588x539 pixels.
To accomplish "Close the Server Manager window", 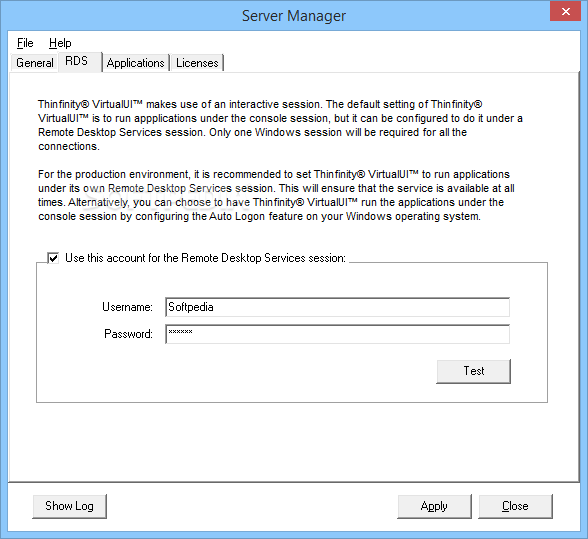I will [x=566, y=11].
